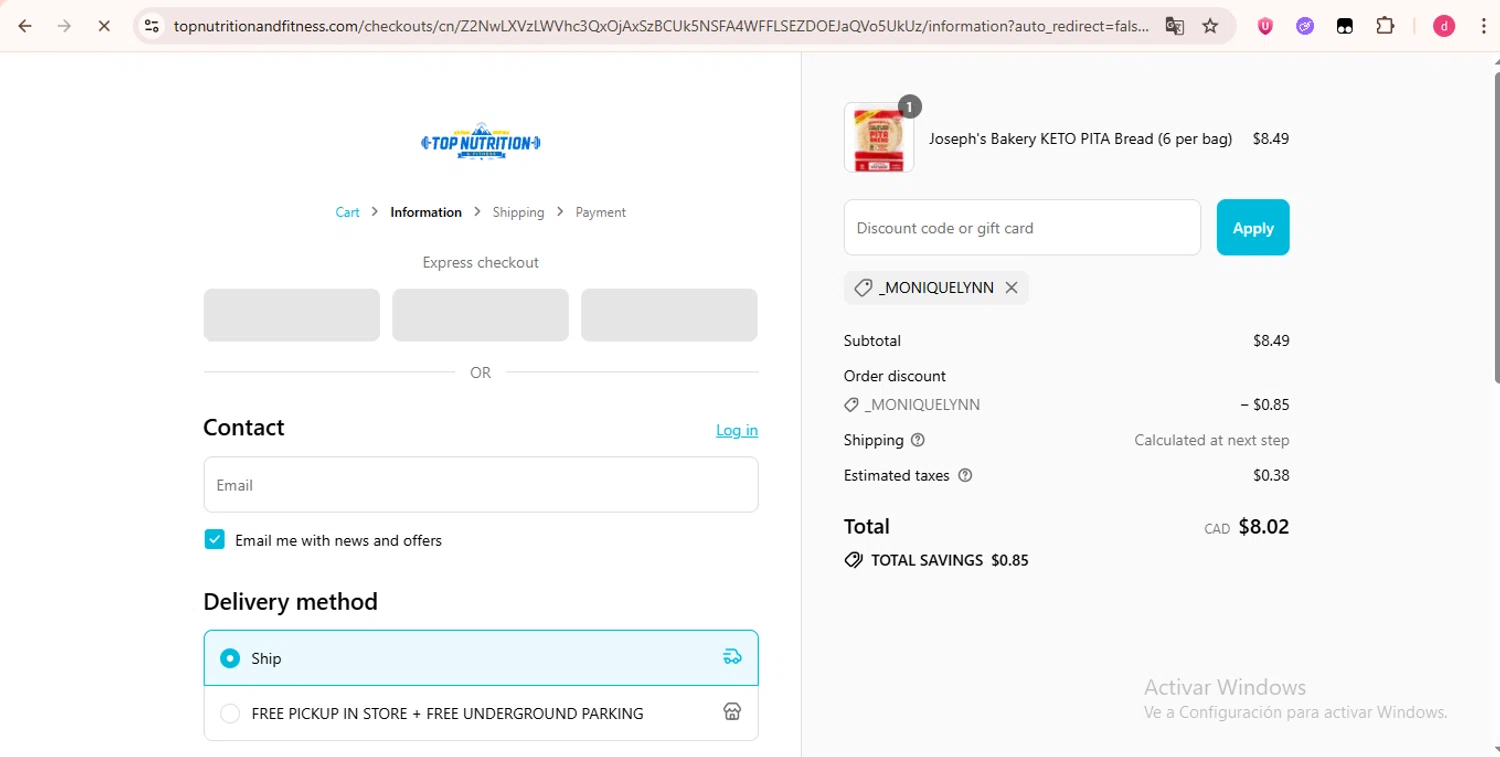Click the Payment breadcrumb step

coord(600,212)
